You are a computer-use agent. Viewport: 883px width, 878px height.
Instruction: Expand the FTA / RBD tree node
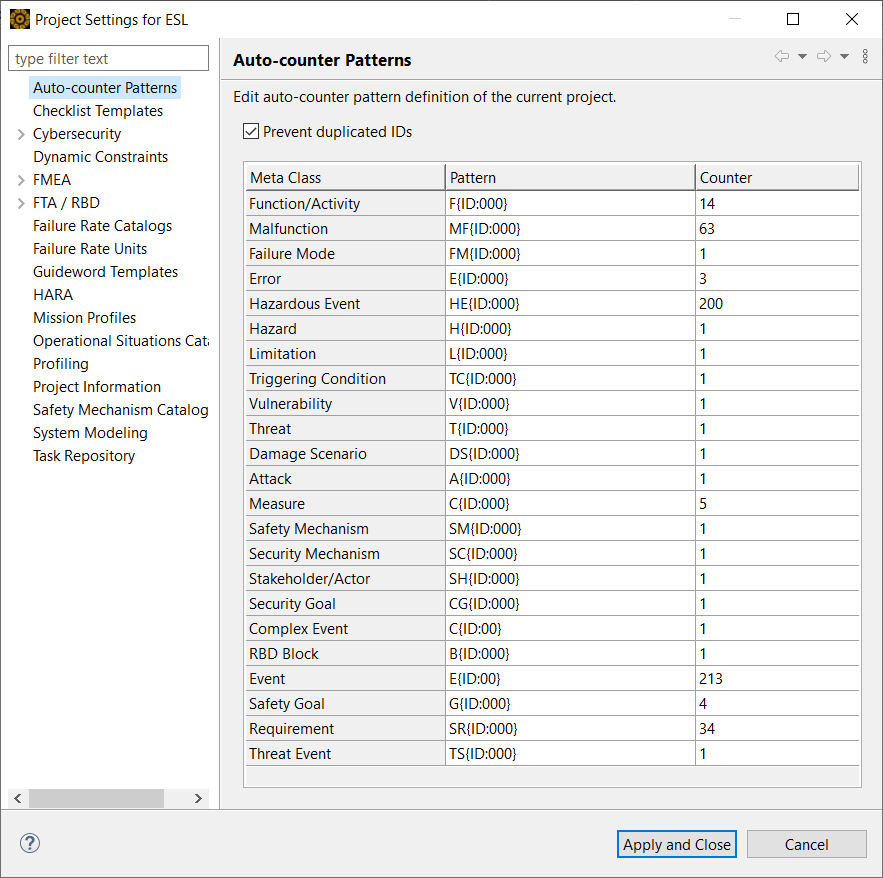pyautogui.click(x=21, y=203)
